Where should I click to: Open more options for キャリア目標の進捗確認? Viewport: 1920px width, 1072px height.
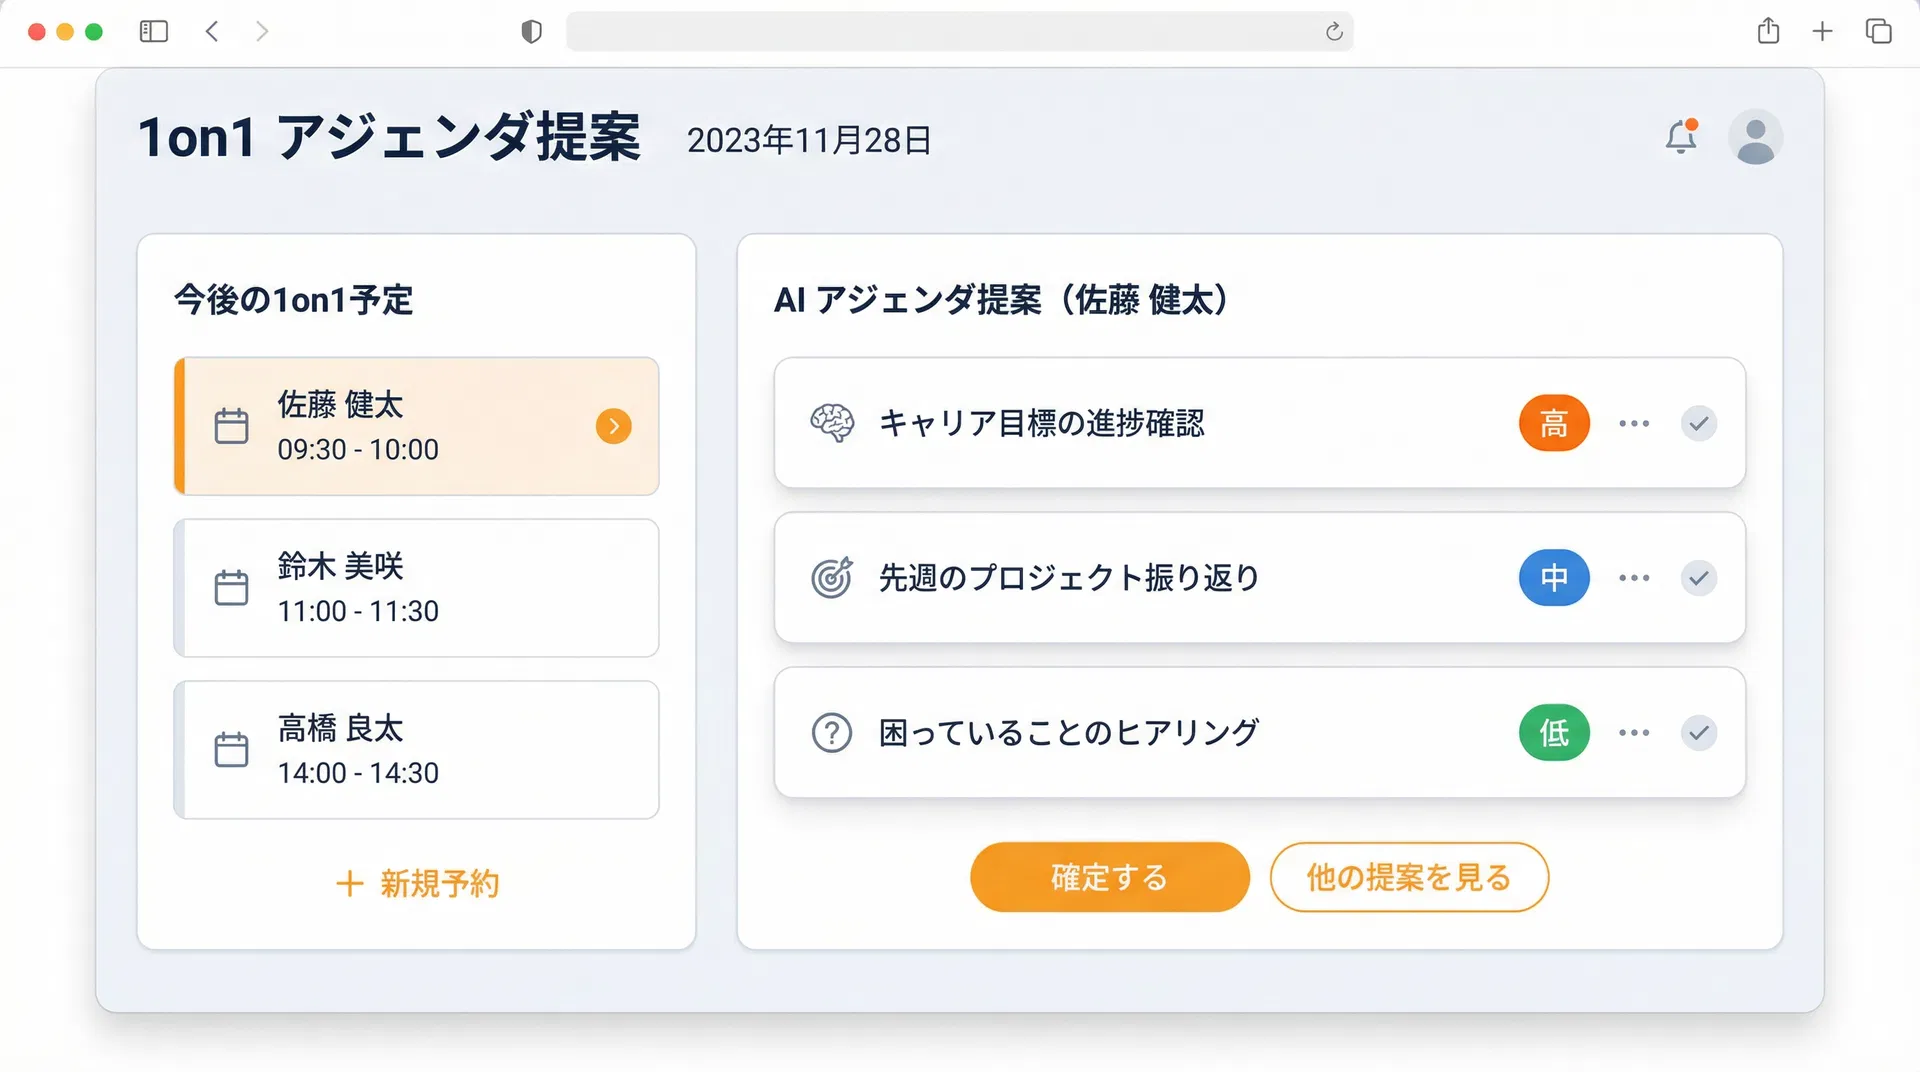(x=1634, y=423)
